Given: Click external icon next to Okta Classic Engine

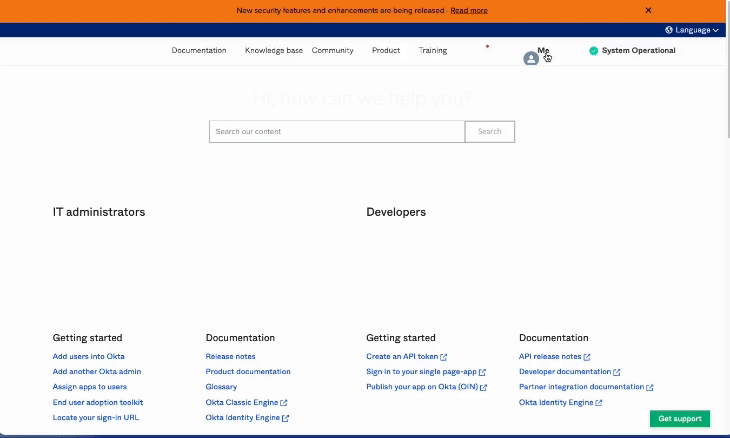Looking at the screenshot, I should click(284, 403).
